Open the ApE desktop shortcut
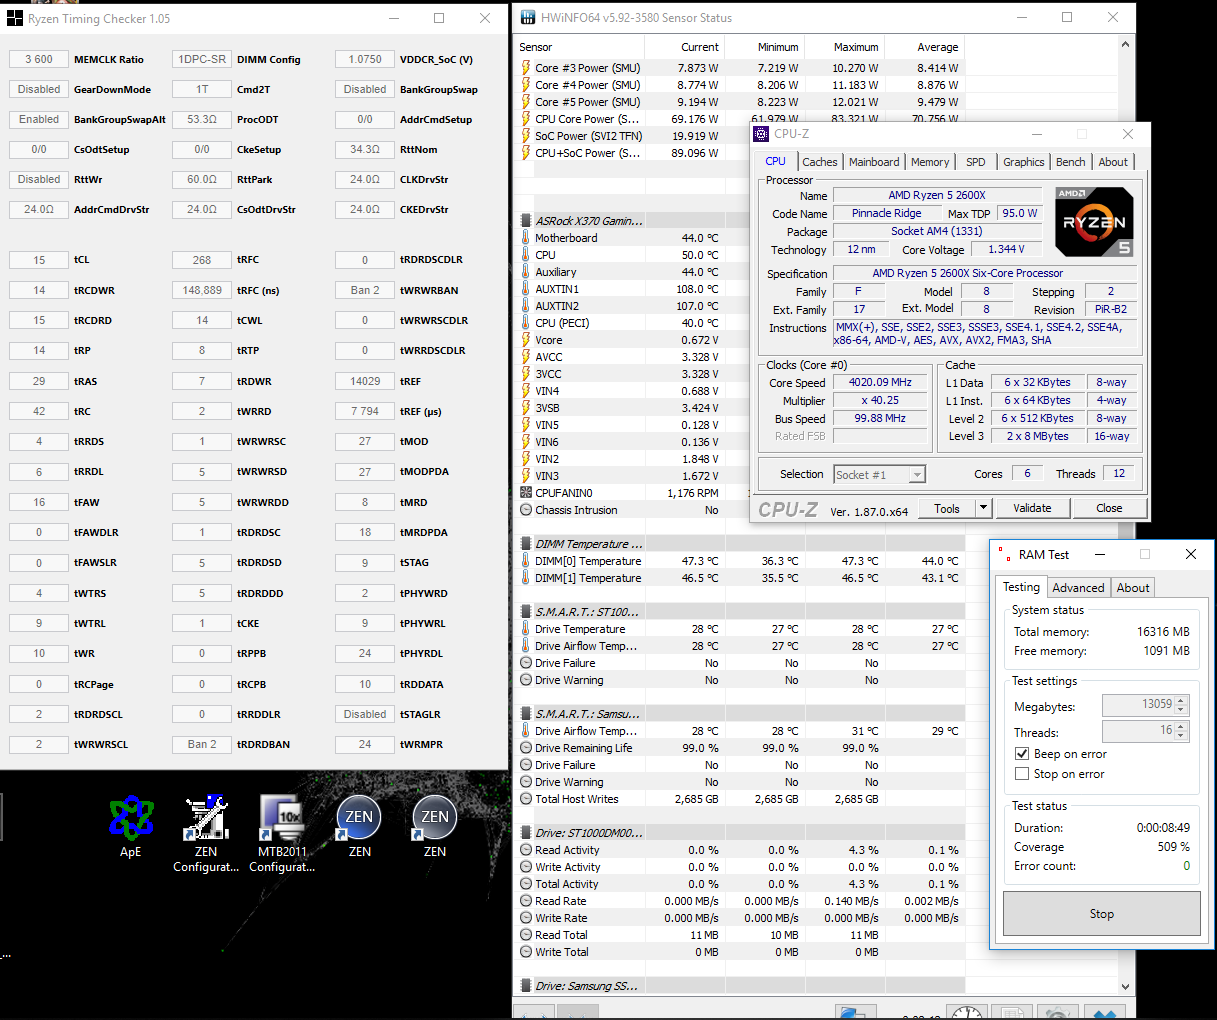This screenshot has width=1217, height=1020. click(x=131, y=827)
